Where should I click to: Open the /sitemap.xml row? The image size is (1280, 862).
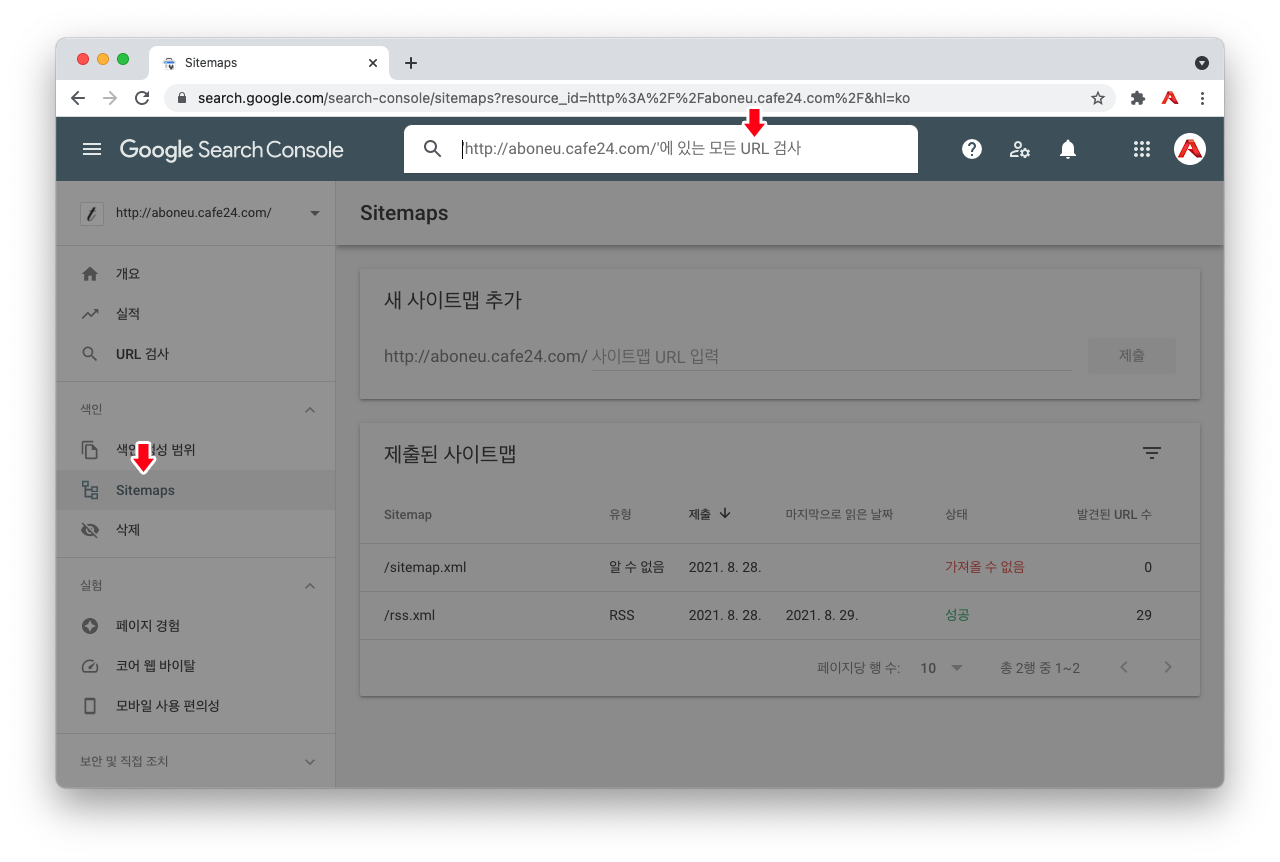point(780,567)
